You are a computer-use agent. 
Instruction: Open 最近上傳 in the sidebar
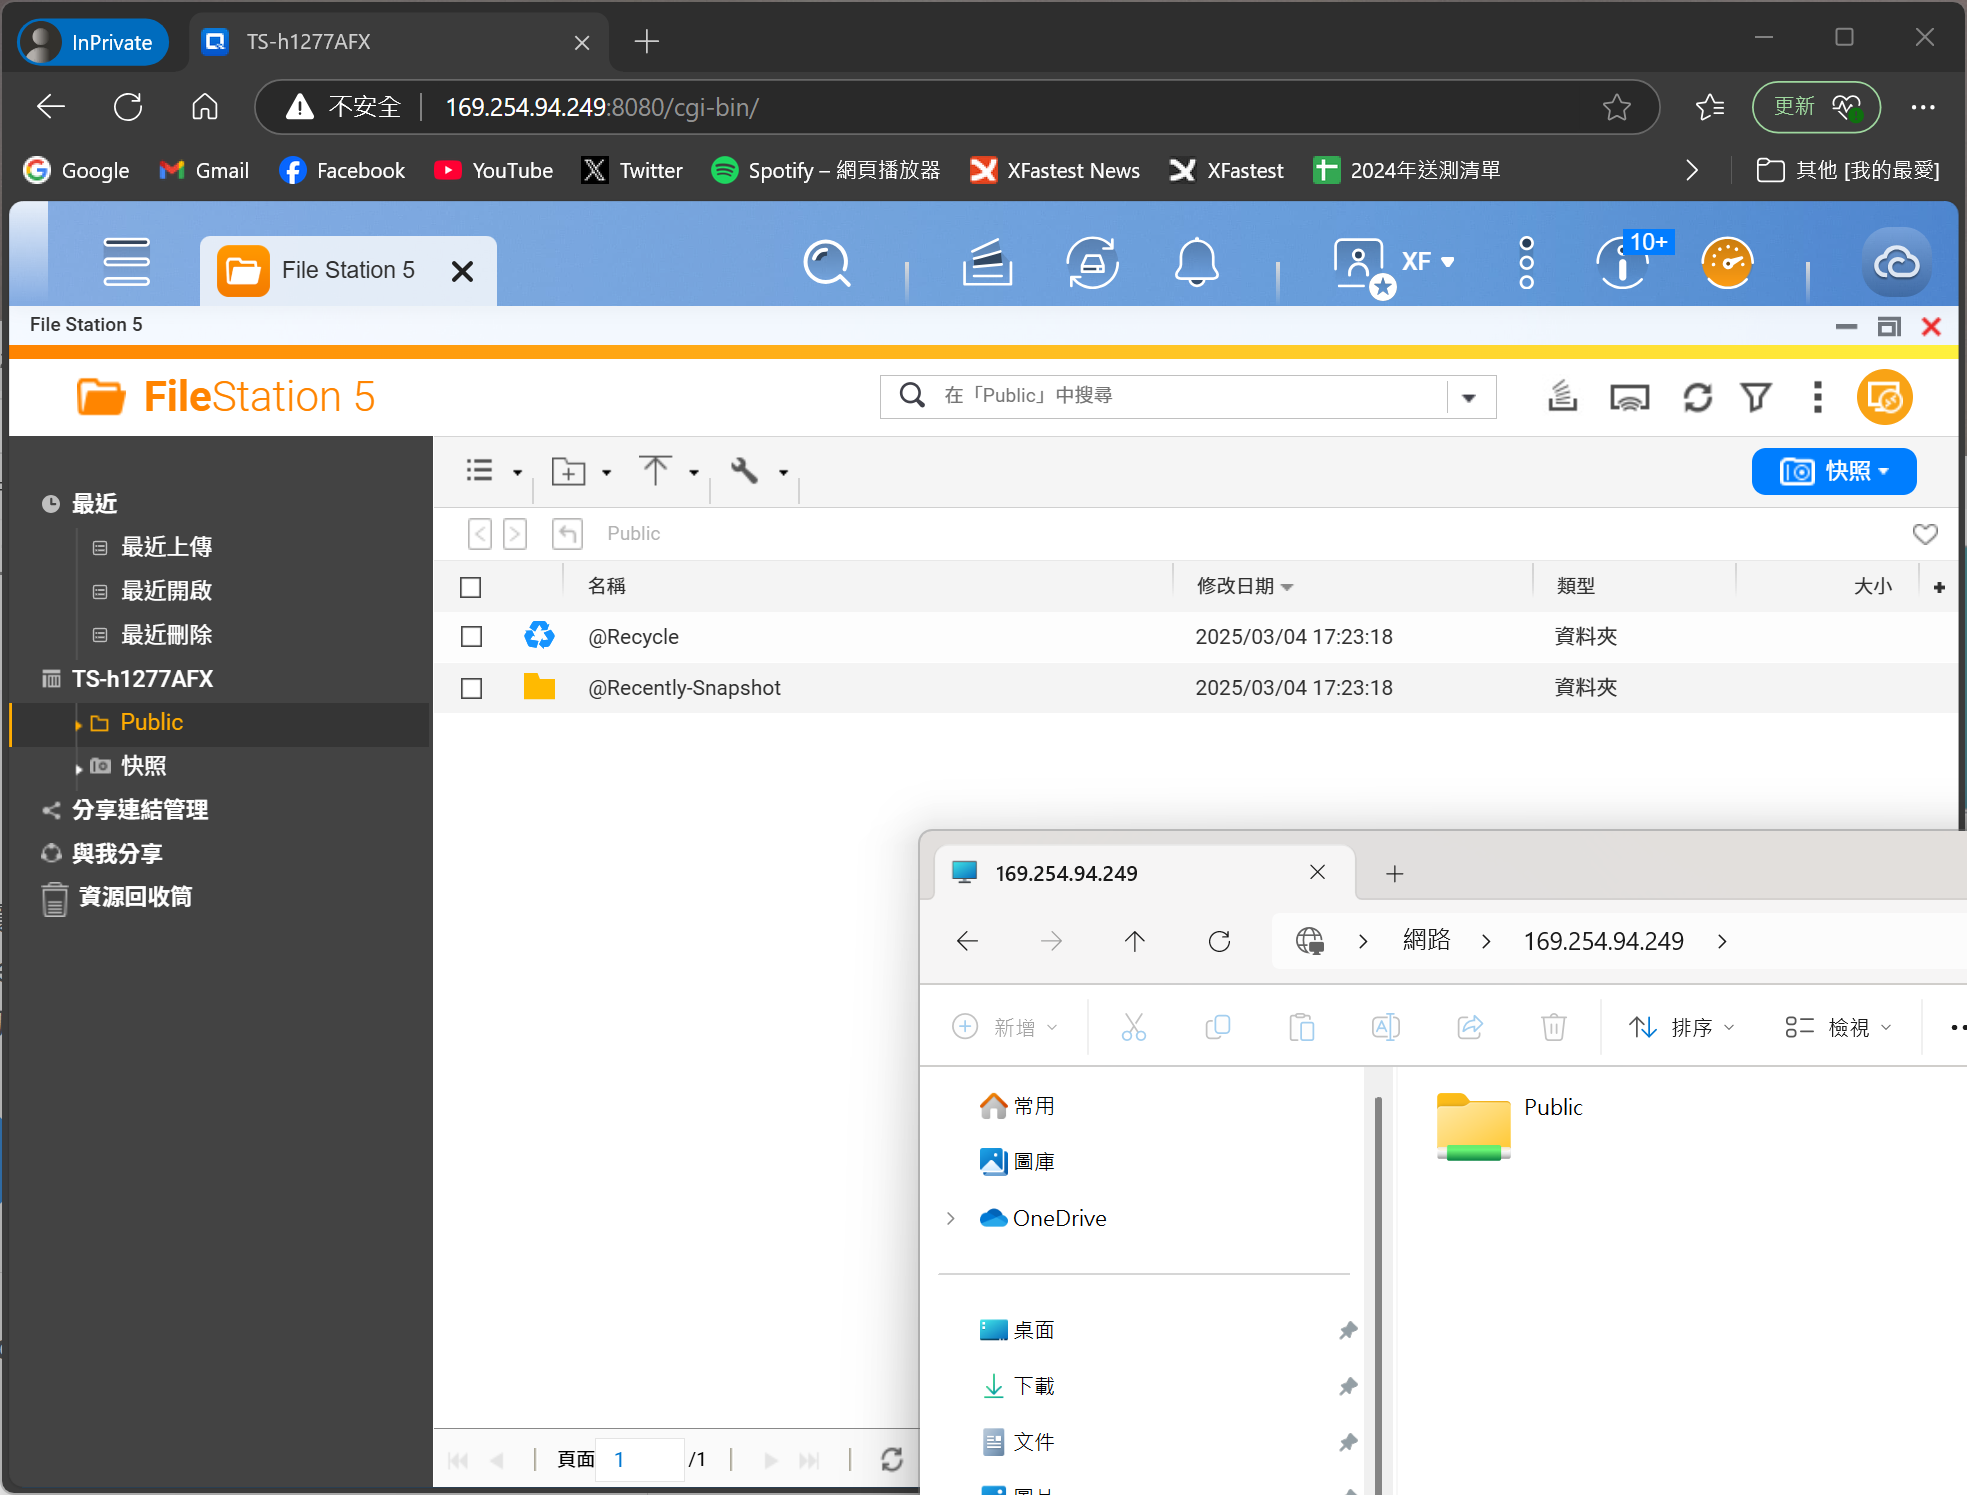click(166, 547)
